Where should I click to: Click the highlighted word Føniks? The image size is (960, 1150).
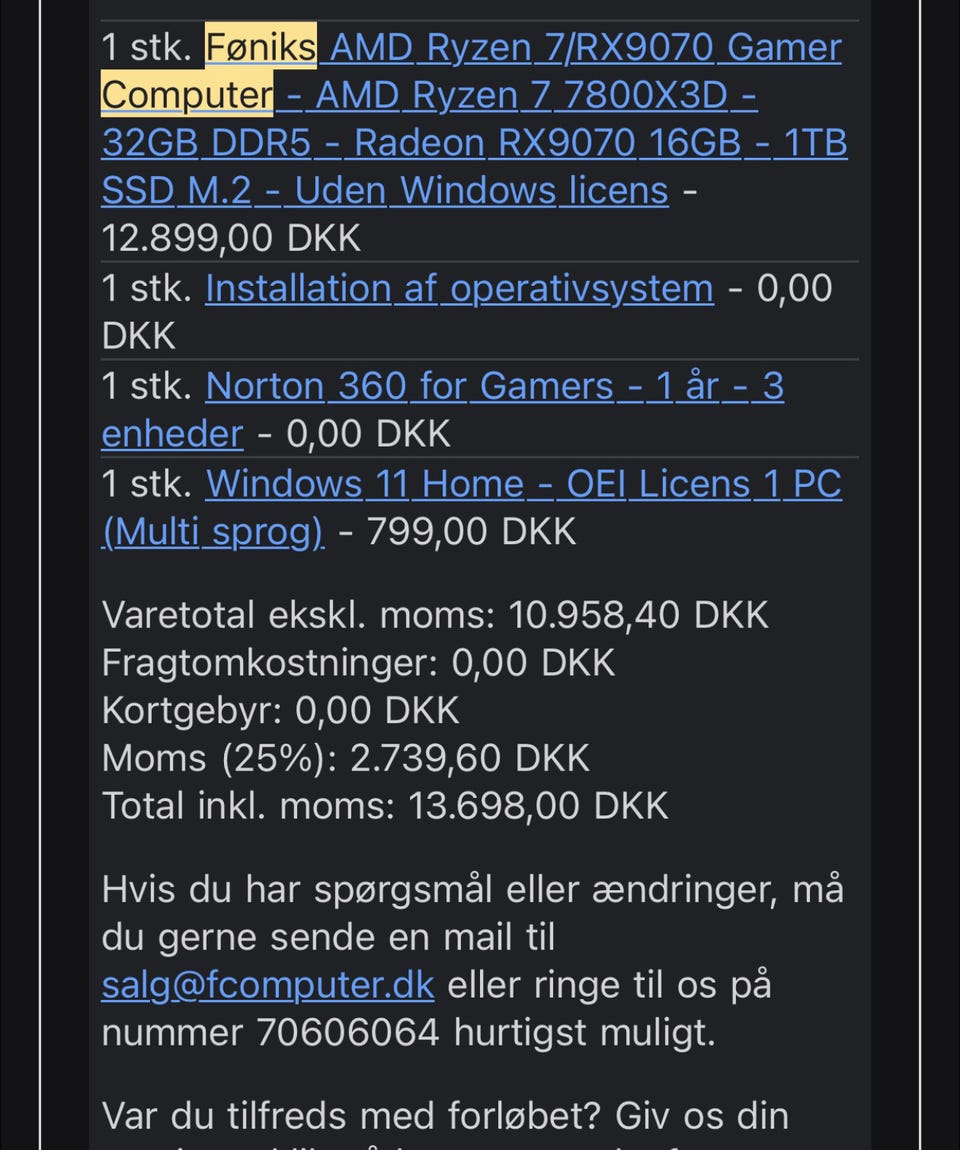click(261, 48)
